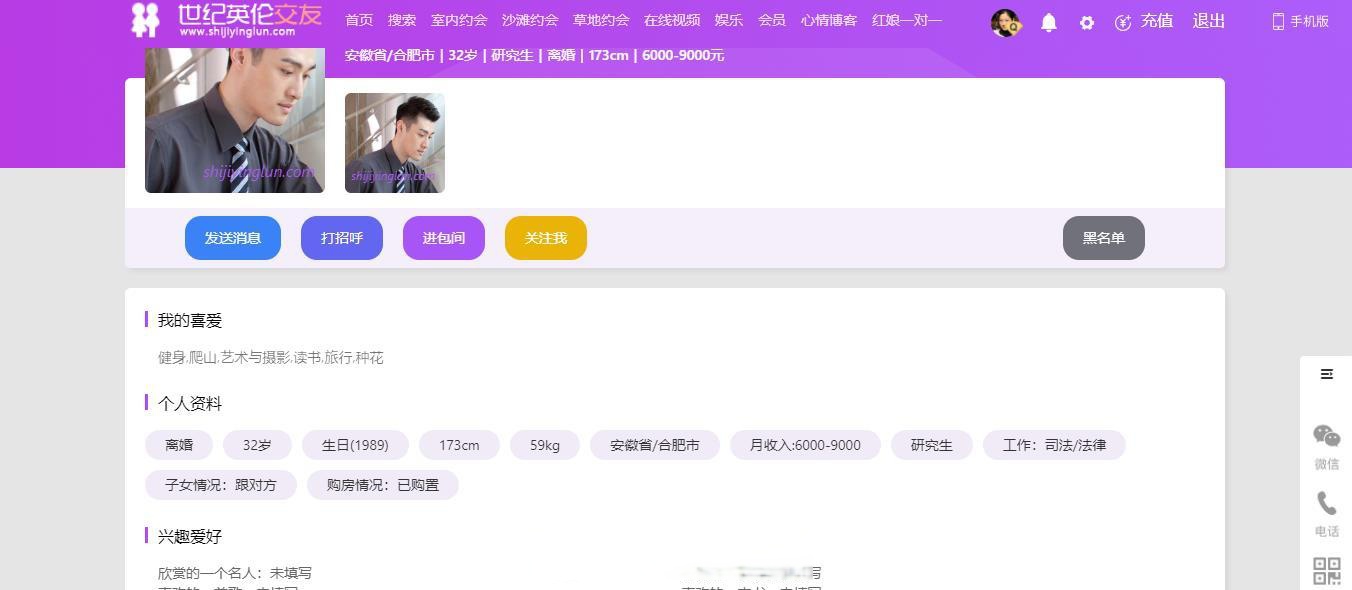This screenshot has height=590, width=1352.
Task: Click the 兴趣爱好 section heading
Action: tap(190, 537)
